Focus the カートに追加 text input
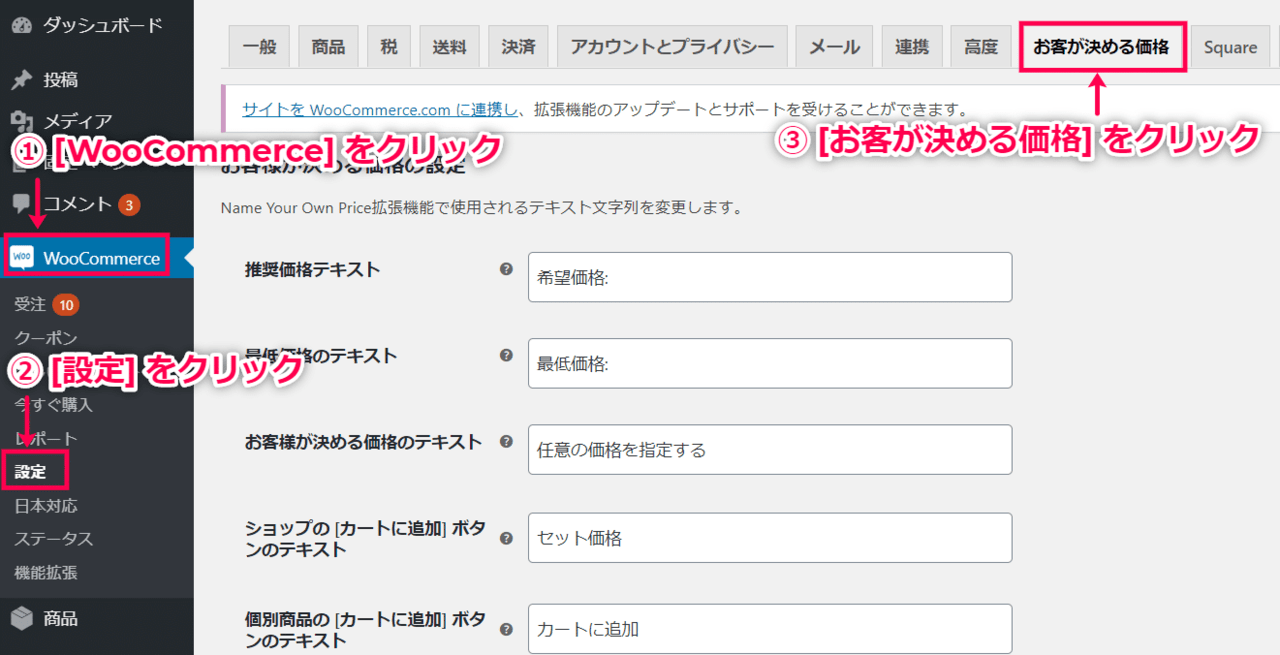 click(770, 629)
